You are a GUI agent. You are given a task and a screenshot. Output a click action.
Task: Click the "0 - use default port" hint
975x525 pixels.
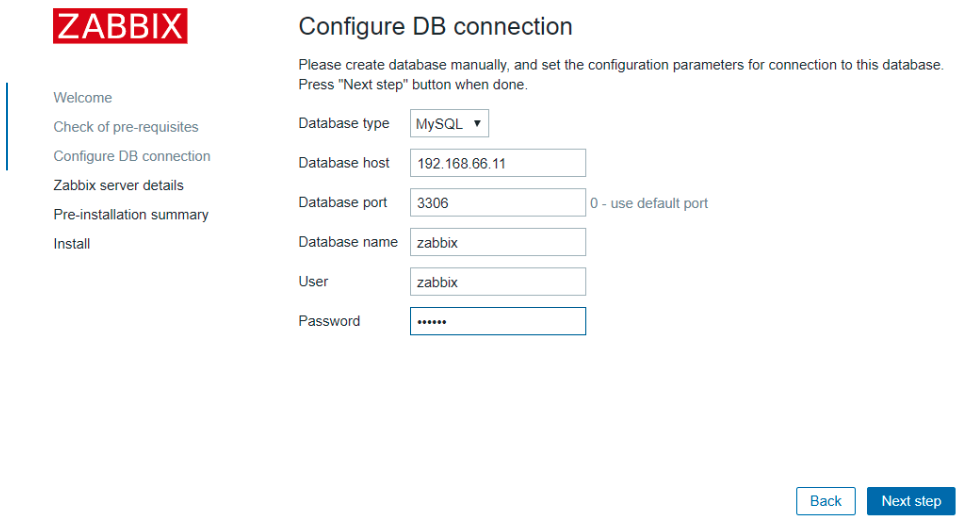(x=649, y=203)
